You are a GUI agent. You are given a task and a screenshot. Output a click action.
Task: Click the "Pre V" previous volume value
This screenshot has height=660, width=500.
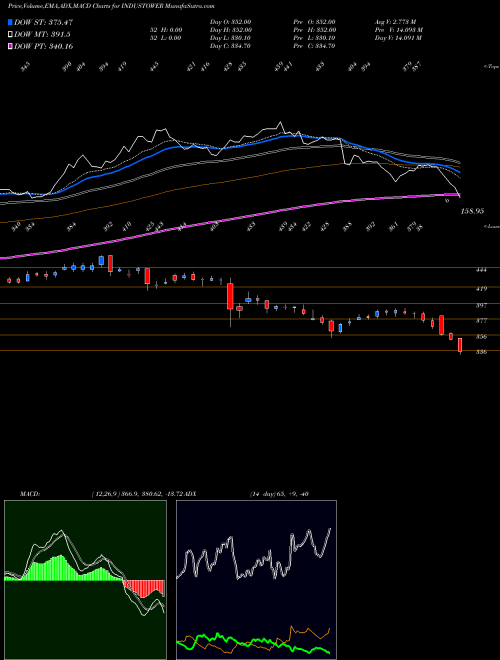(399, 30)
